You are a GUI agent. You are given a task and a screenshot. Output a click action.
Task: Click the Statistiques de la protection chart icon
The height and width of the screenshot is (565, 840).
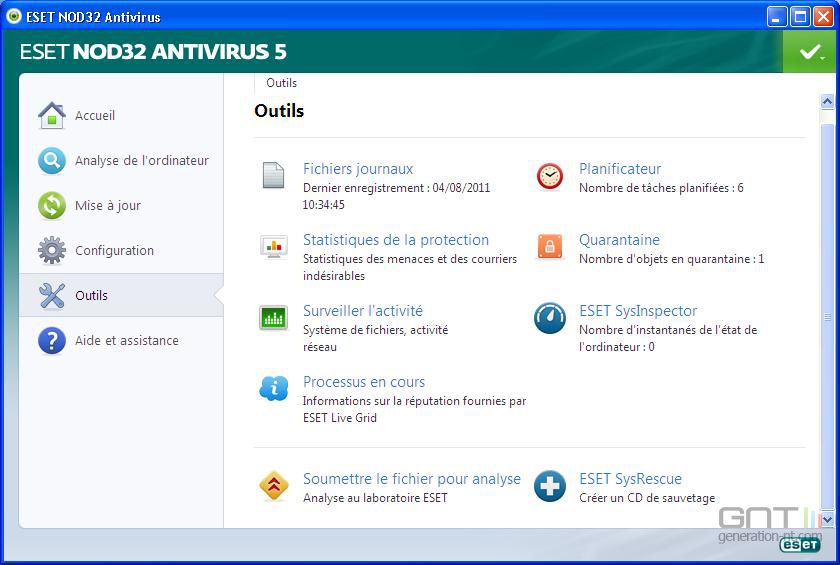point(274,247)
